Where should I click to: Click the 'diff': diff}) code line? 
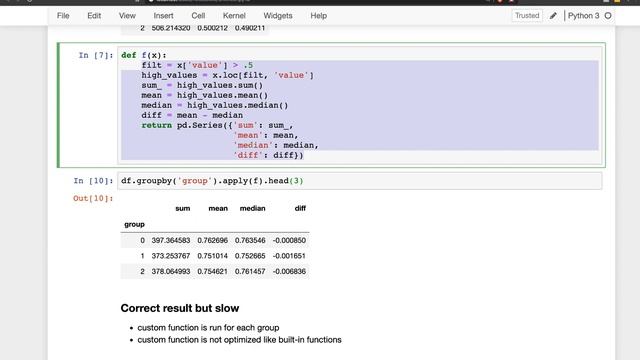pos(268,155)
